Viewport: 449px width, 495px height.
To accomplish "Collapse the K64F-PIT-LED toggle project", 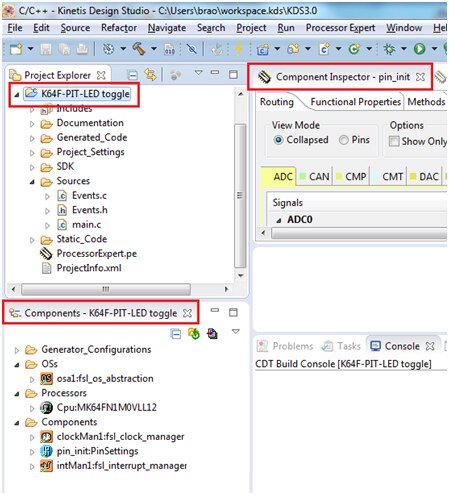I will [17, 95].
